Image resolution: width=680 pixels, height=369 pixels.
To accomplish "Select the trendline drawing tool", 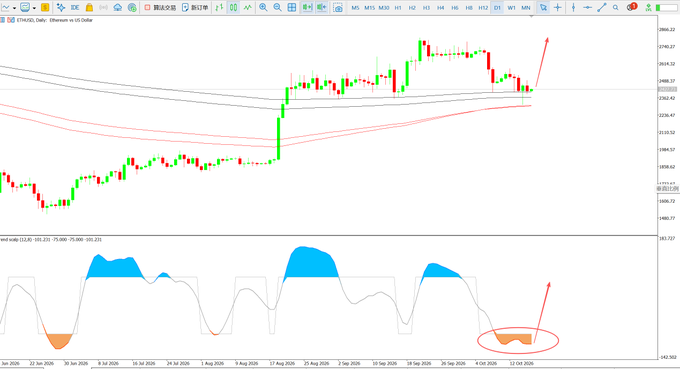I will tap(602, 7).
